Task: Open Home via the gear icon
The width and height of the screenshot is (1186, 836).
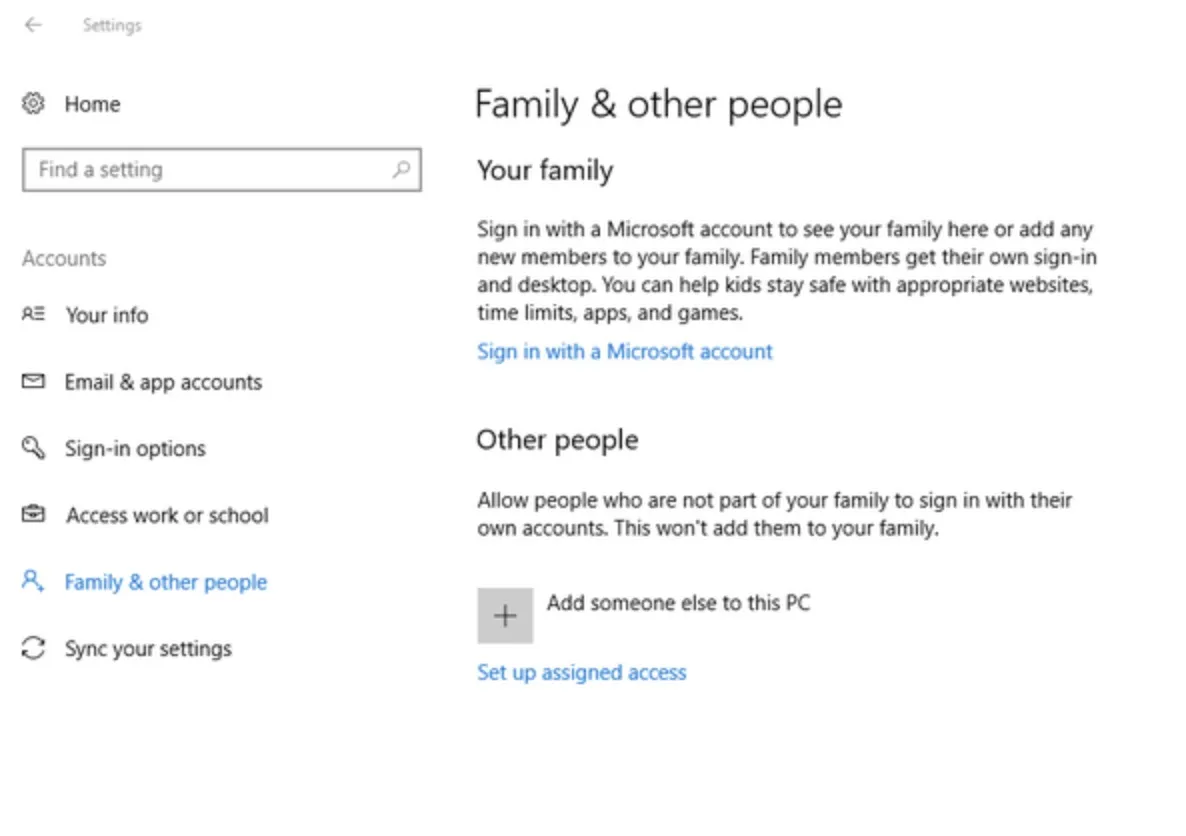Action: pyautogui.click(x=33, y=103)
